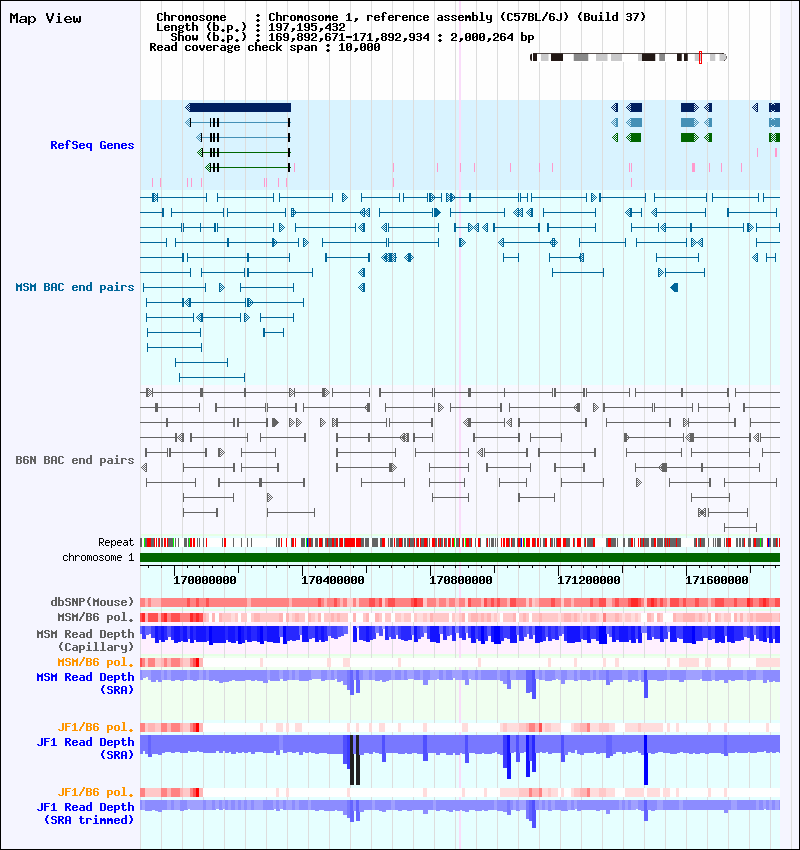
Task: Click the B6N BAC end pairs label
Action: [74, 460]
